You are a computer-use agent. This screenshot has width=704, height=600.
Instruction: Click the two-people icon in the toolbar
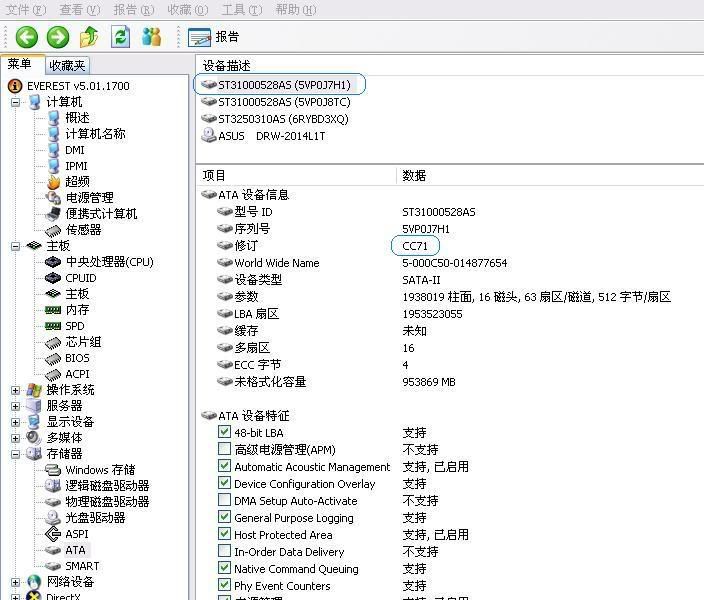pos(152,37)
